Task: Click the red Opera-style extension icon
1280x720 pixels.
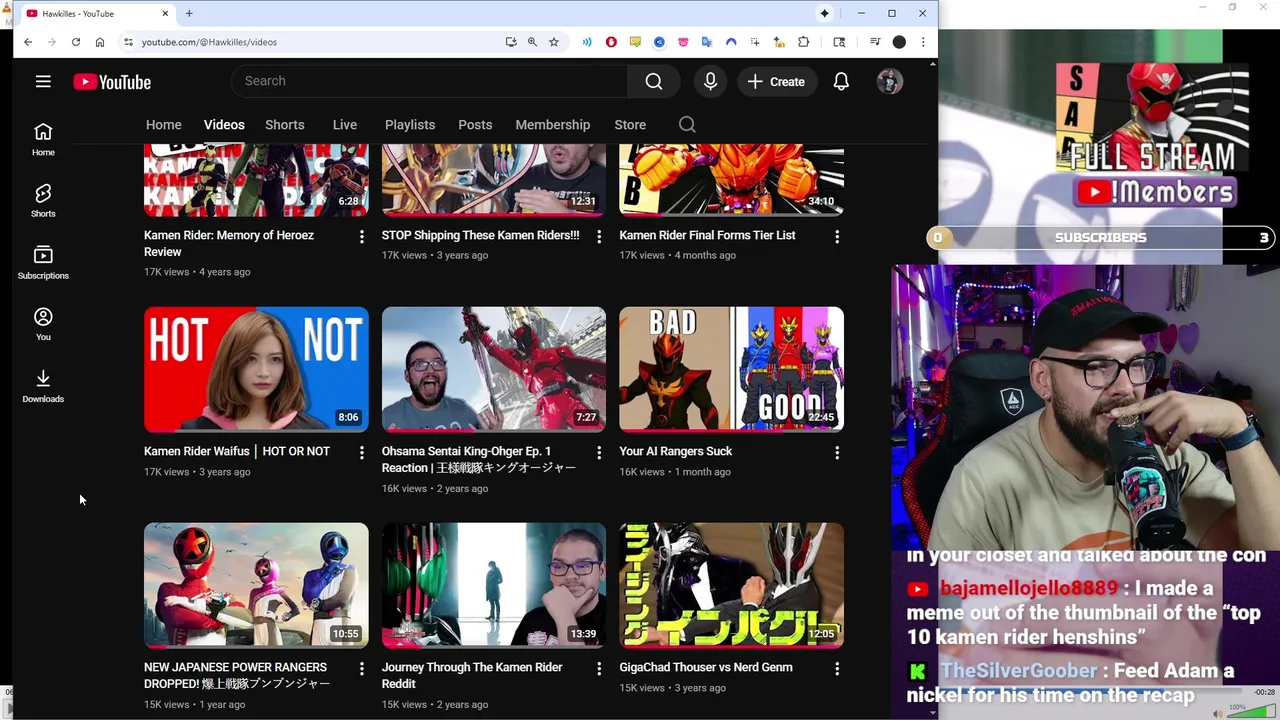Action: pyautogui.click(x=611, y=42)
